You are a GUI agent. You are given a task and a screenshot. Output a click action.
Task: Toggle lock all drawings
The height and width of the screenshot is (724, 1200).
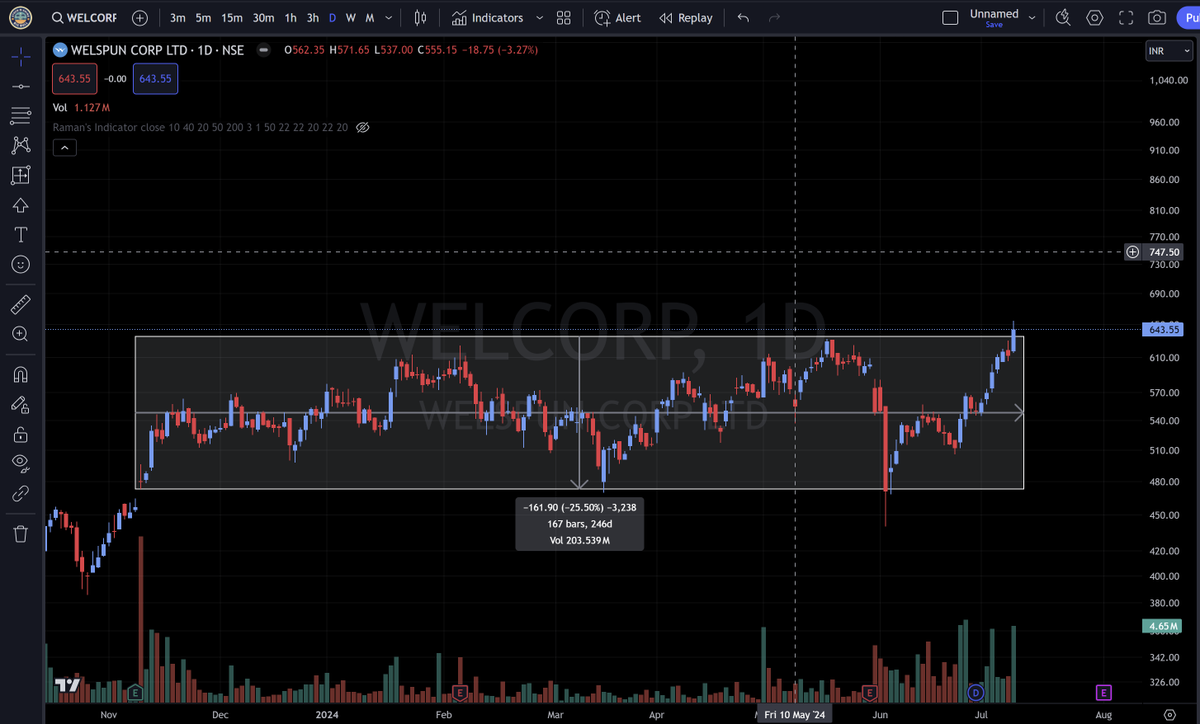[x=20, y=435]
